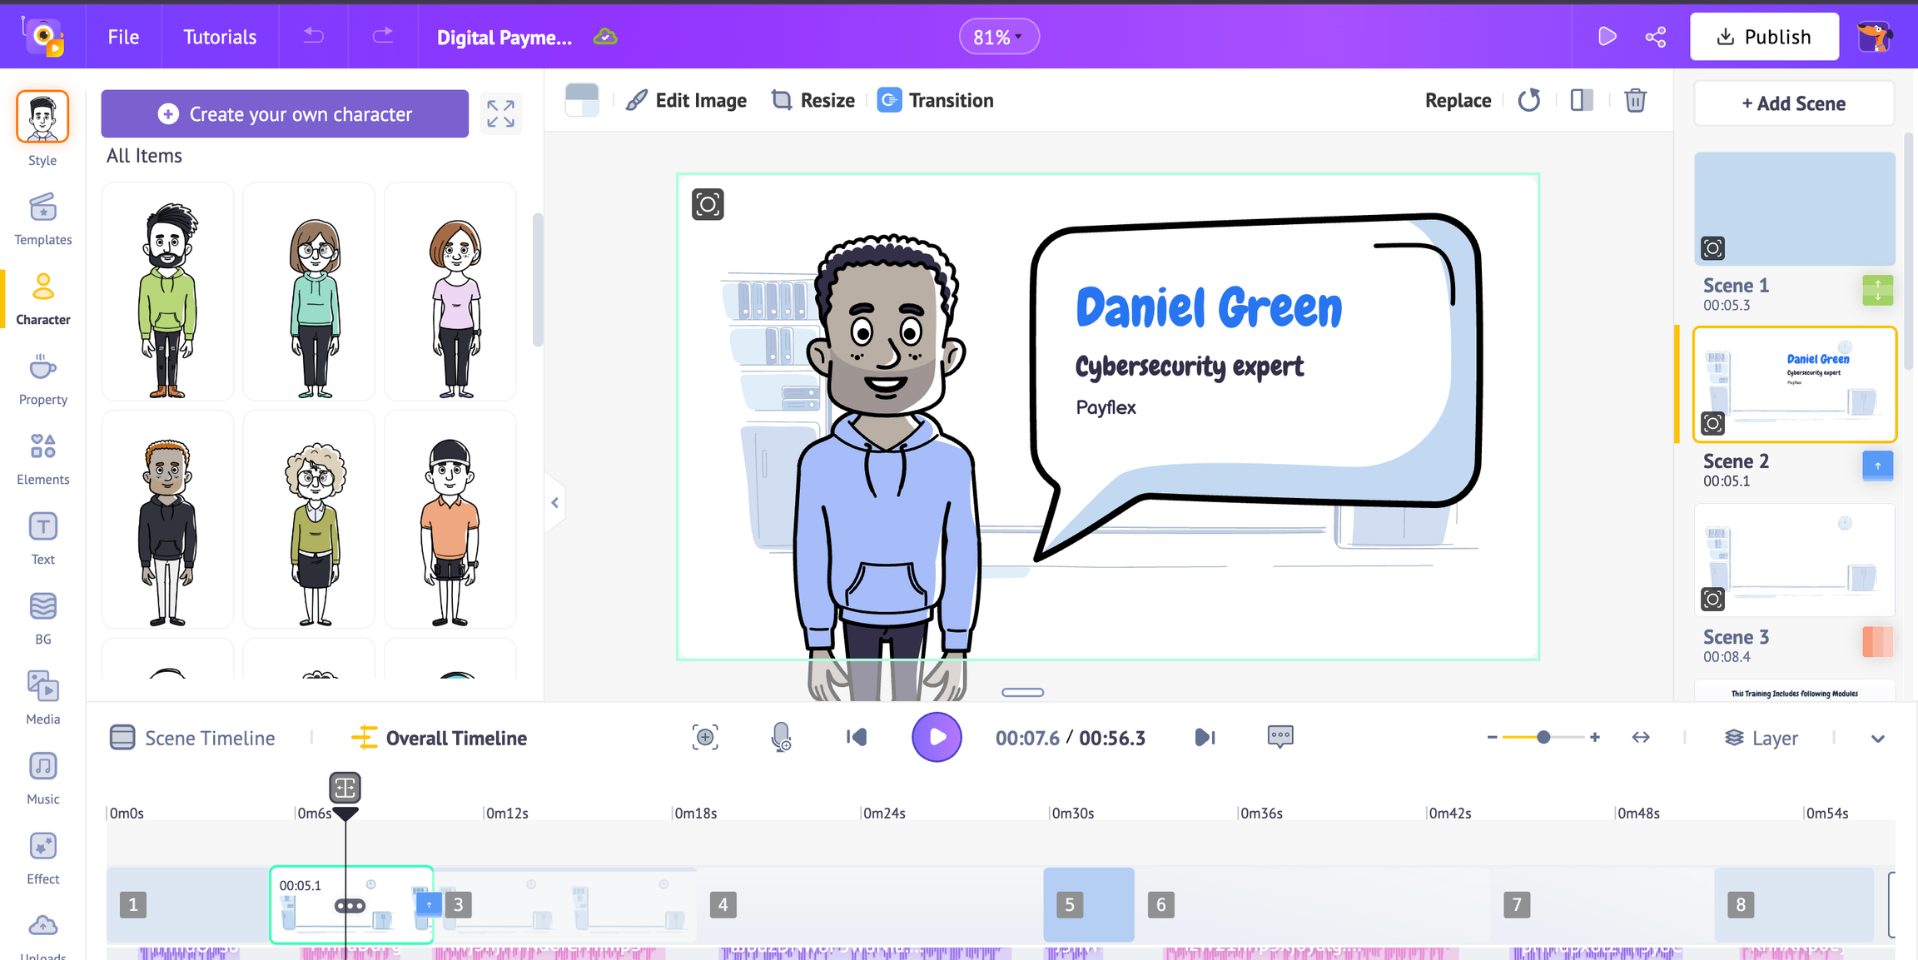
Task: Open the Transition settings for the scene
Action: [x=934, y=100]
